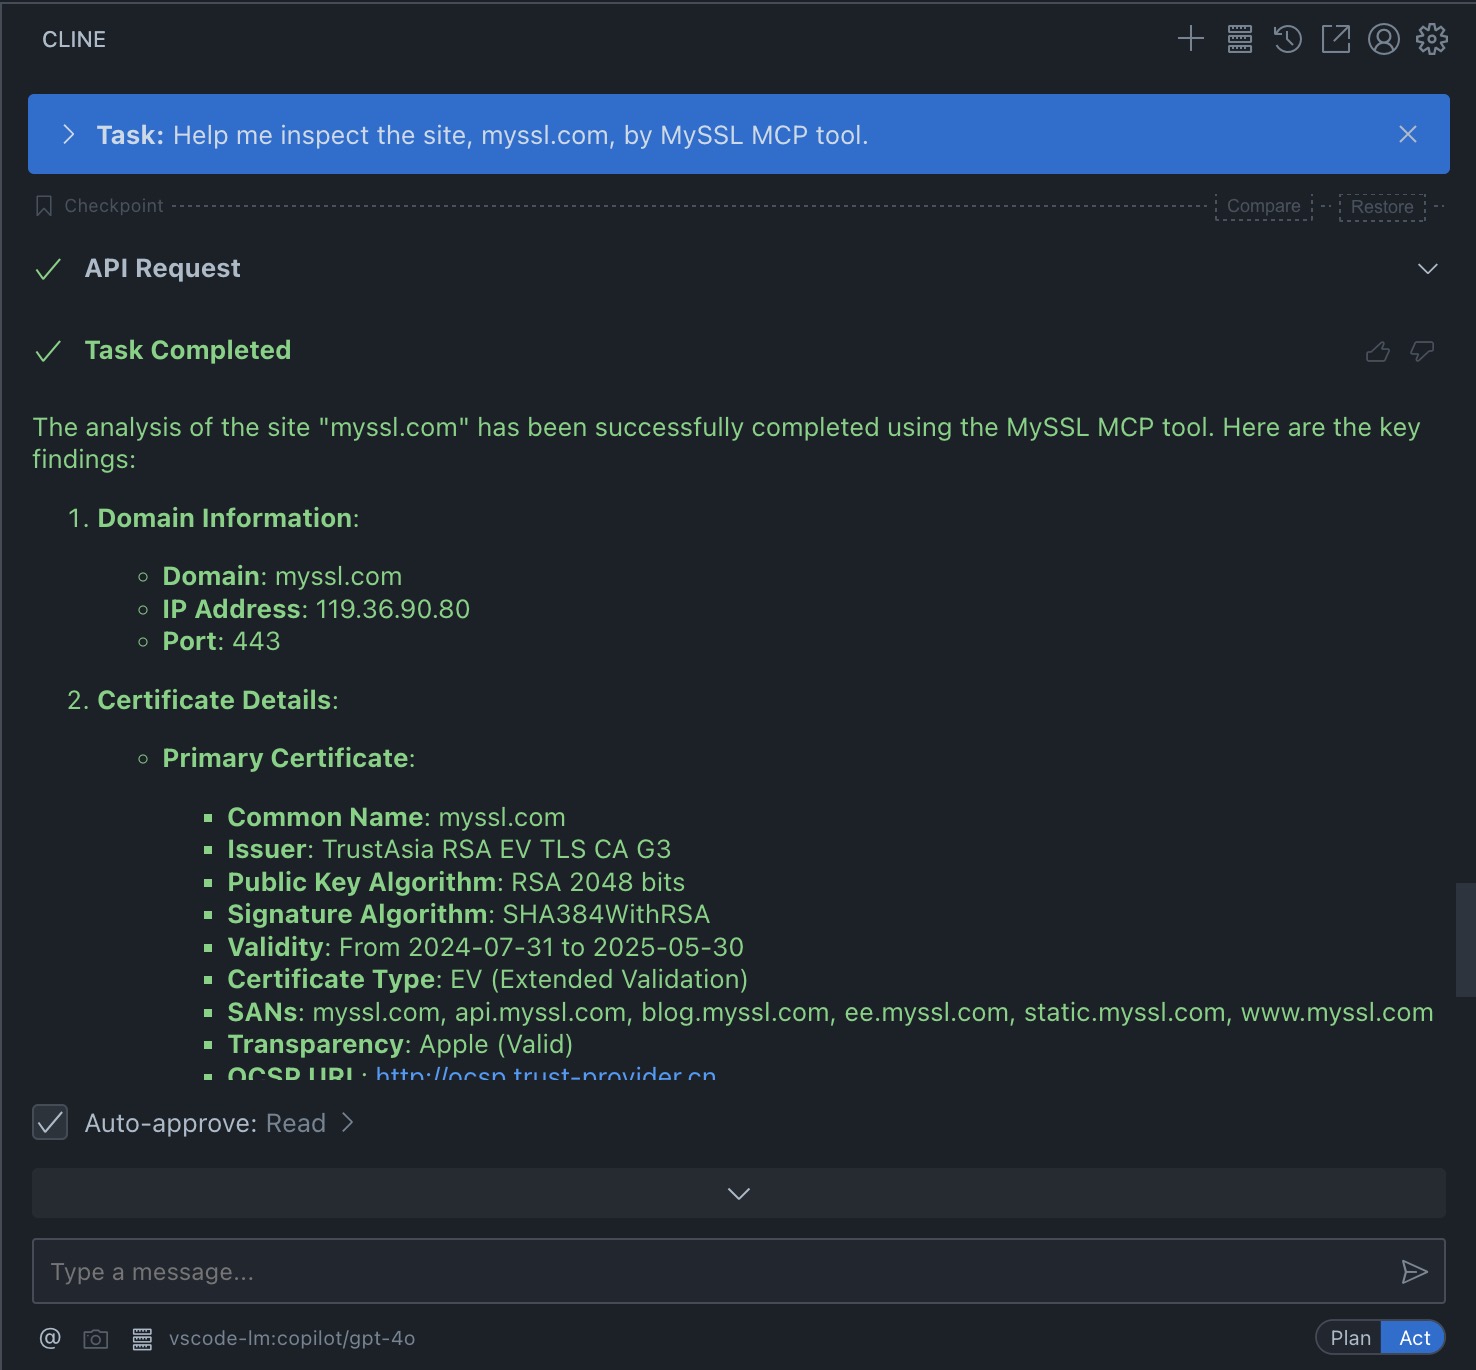Click the API Request checkmark icon
This screenshot has height=1370, width=1476.
coord(48,269)
